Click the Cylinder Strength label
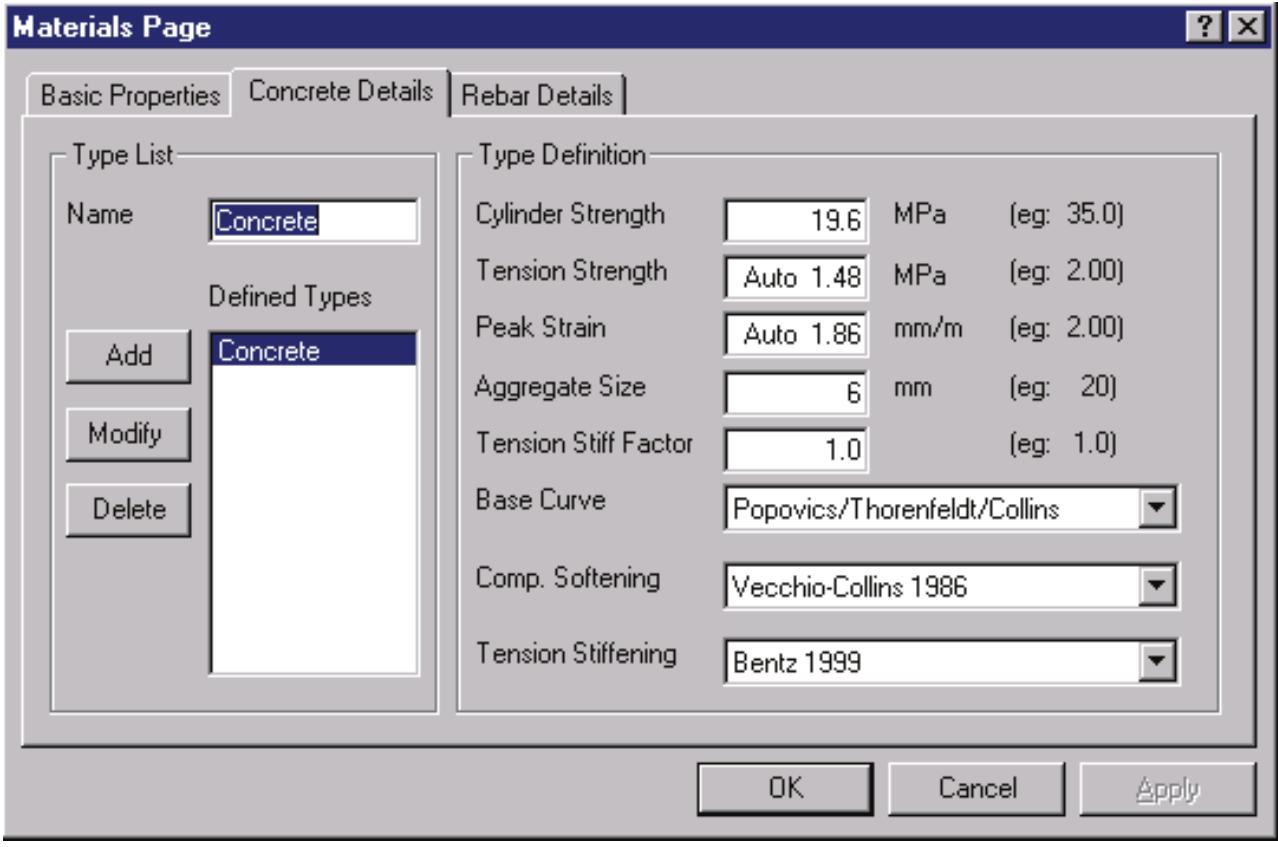This screenshot has height=847, width=1278. pyautogui.click(x=570, y=216)
